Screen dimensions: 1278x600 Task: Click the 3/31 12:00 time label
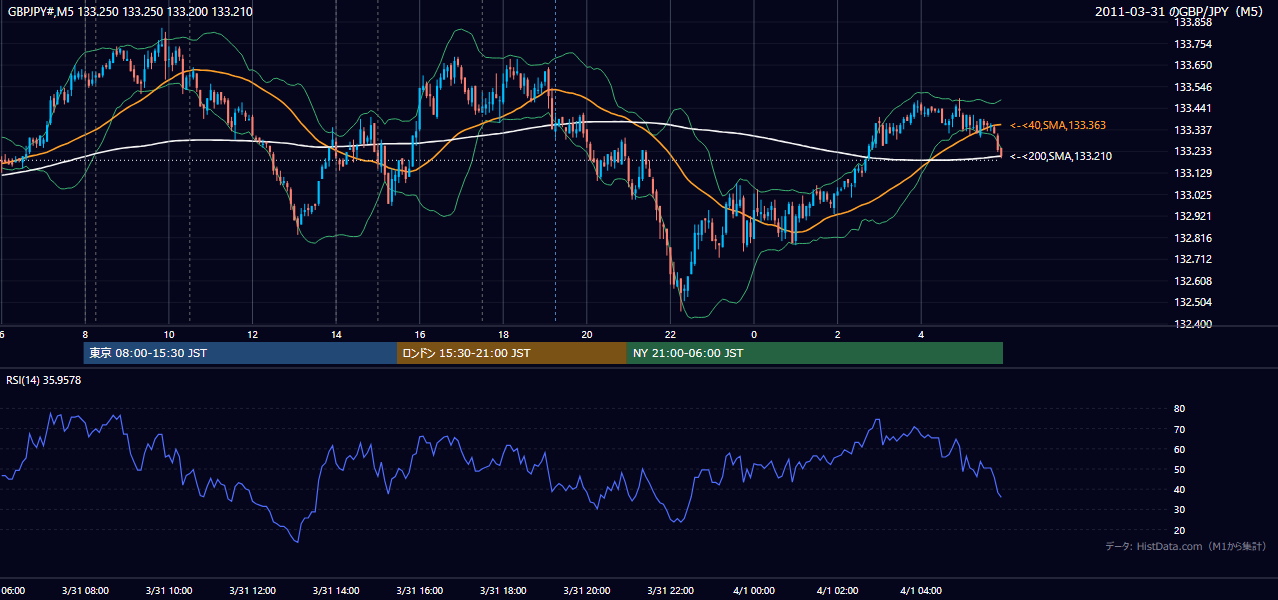pos(253,590)
